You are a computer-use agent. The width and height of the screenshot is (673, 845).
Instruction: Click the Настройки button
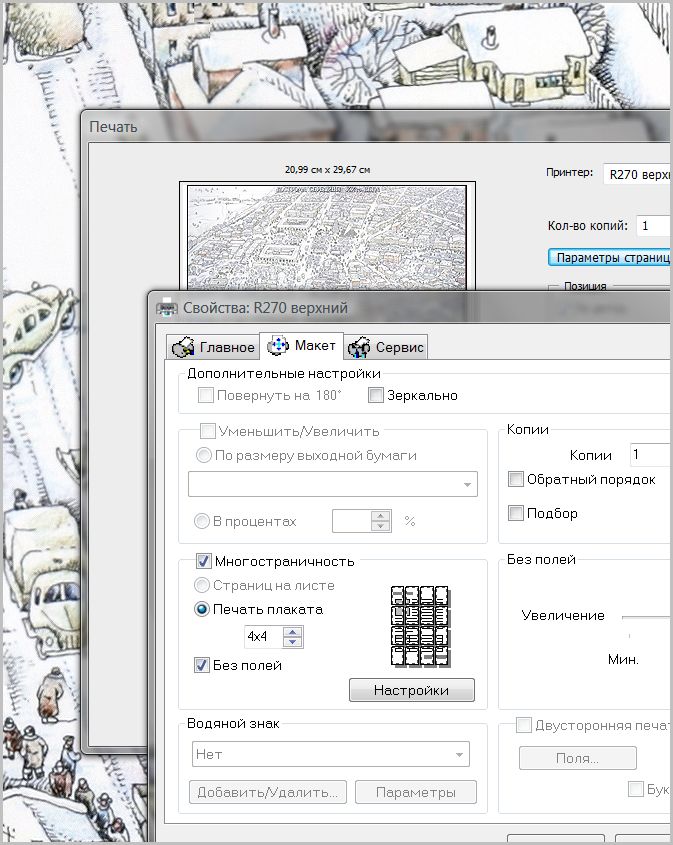pyautogui.click(x=412, y=690)
